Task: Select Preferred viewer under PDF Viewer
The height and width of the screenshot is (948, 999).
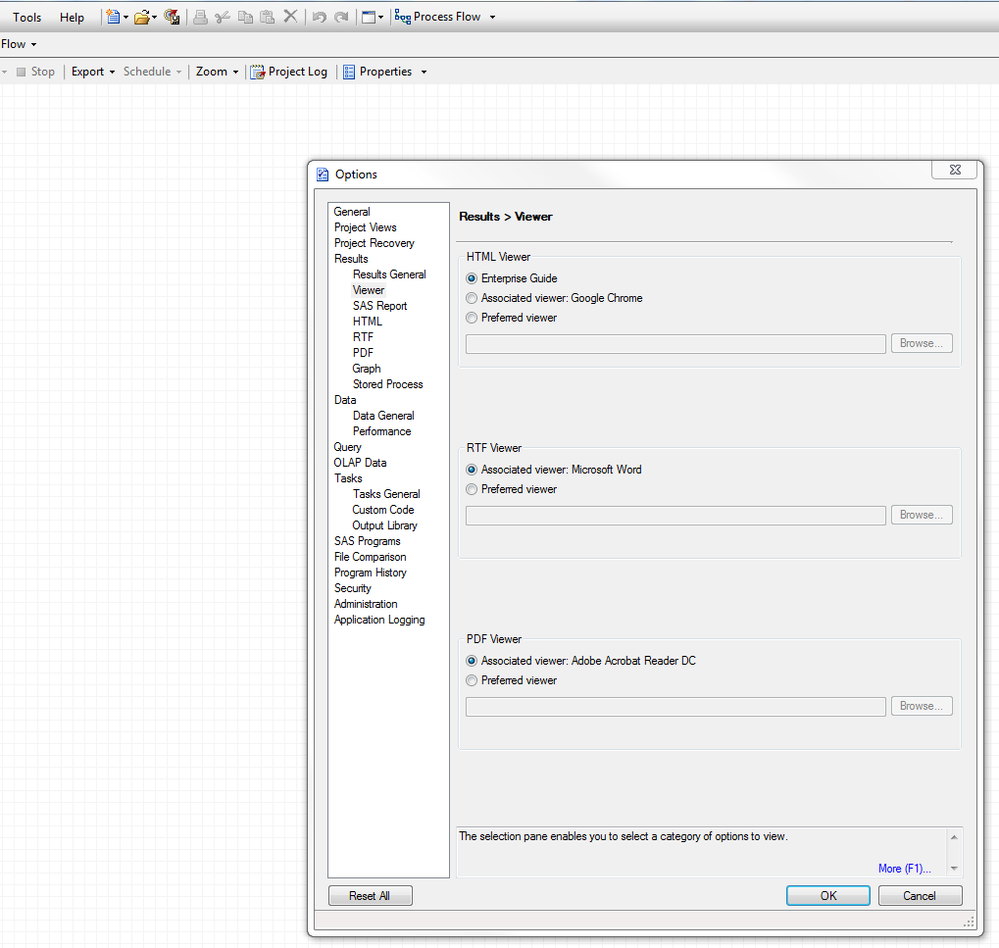Action: (472, 680)
